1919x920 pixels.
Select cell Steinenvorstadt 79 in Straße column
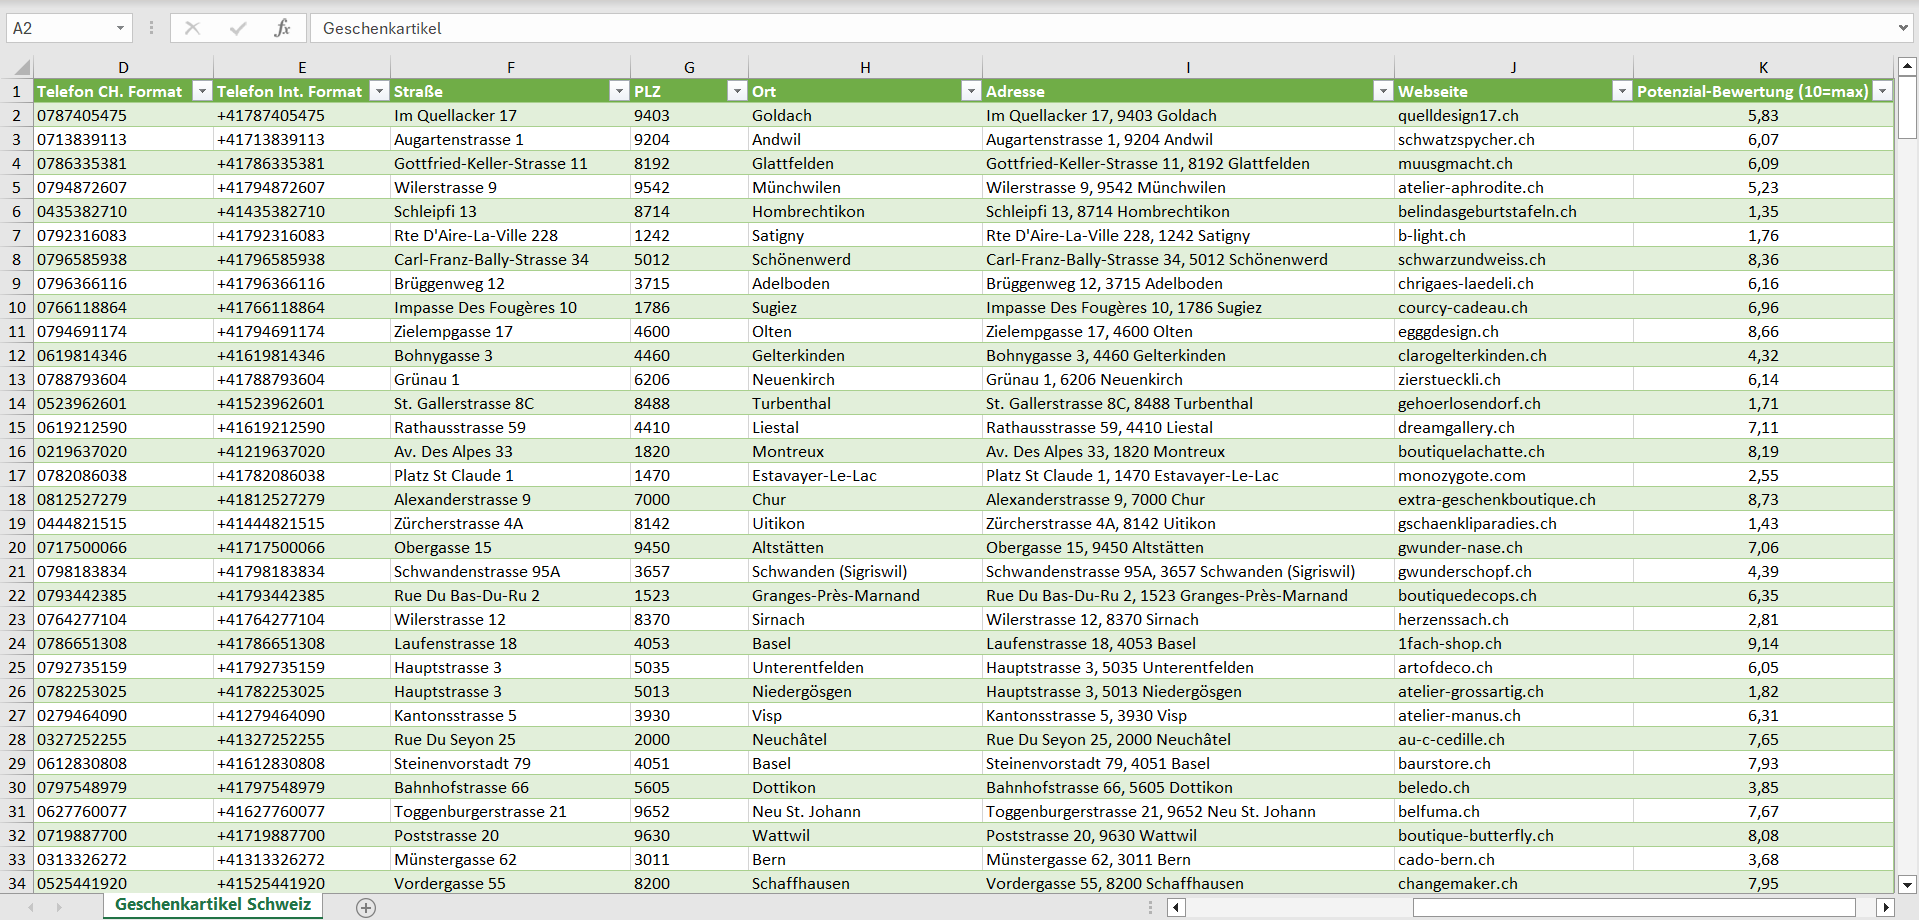[510, 763]
